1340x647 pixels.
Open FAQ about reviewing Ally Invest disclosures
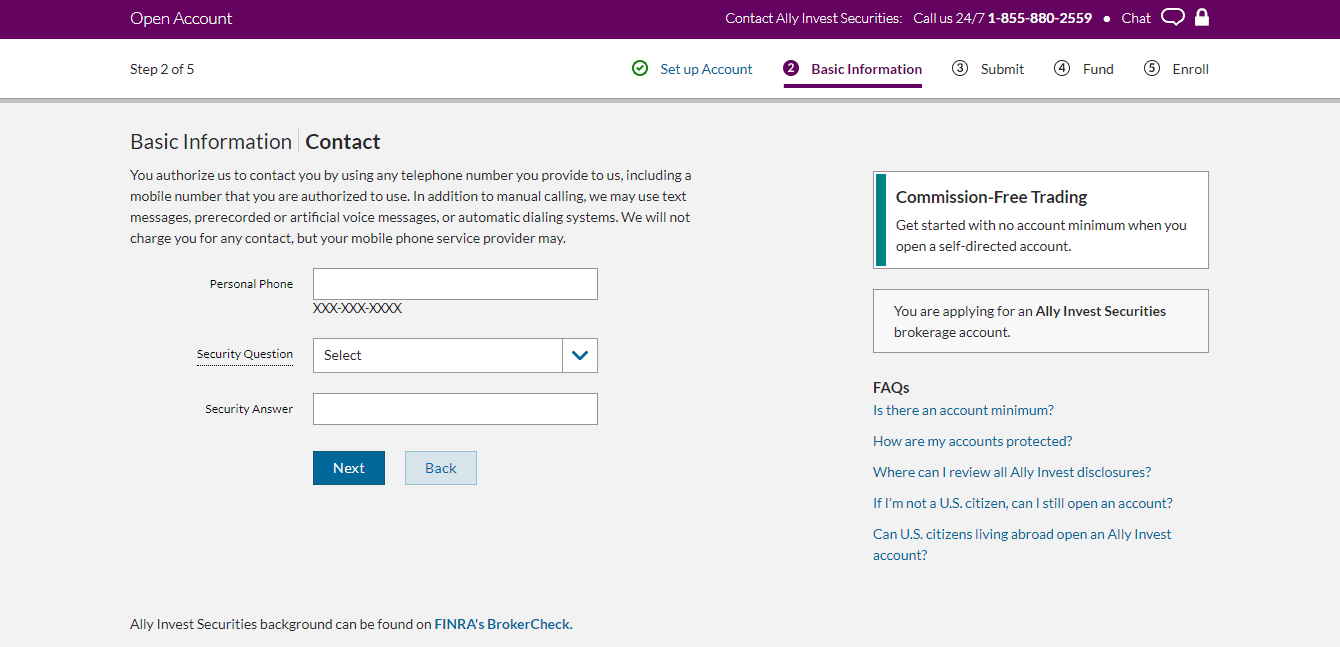click(1012, 472)
